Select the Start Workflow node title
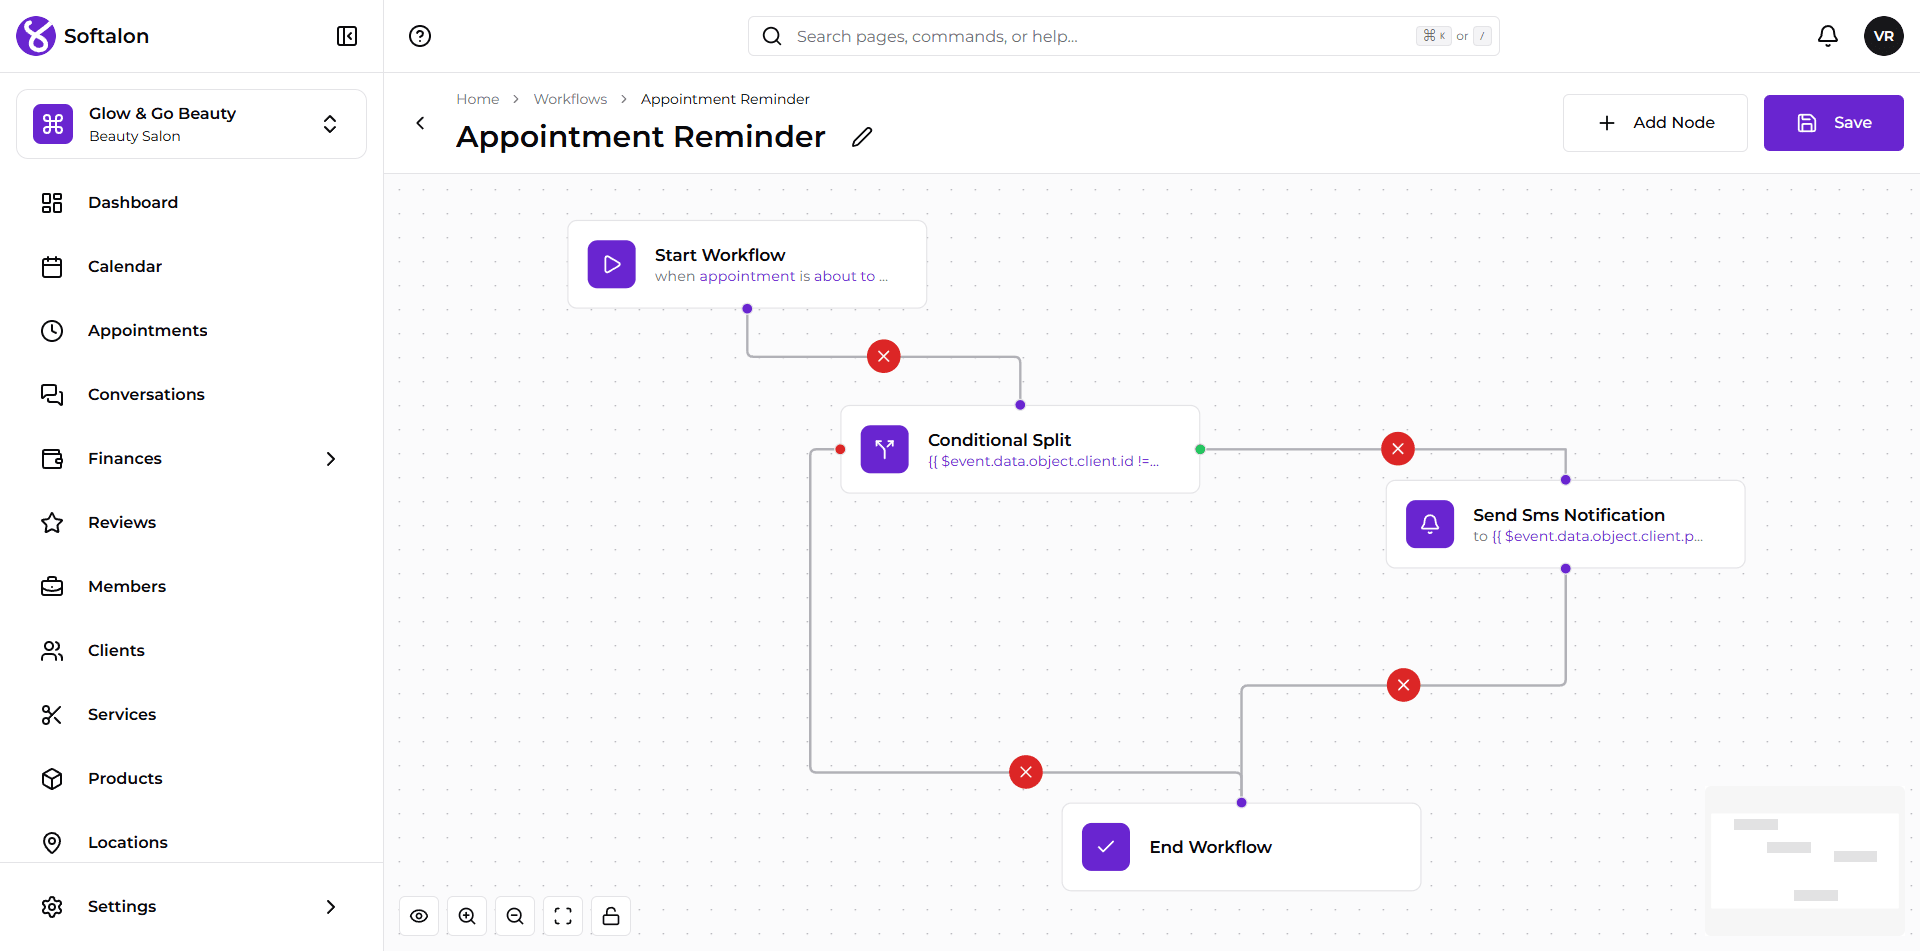The width and height of the screenshot is (1920, 951). tap(720, 255)
